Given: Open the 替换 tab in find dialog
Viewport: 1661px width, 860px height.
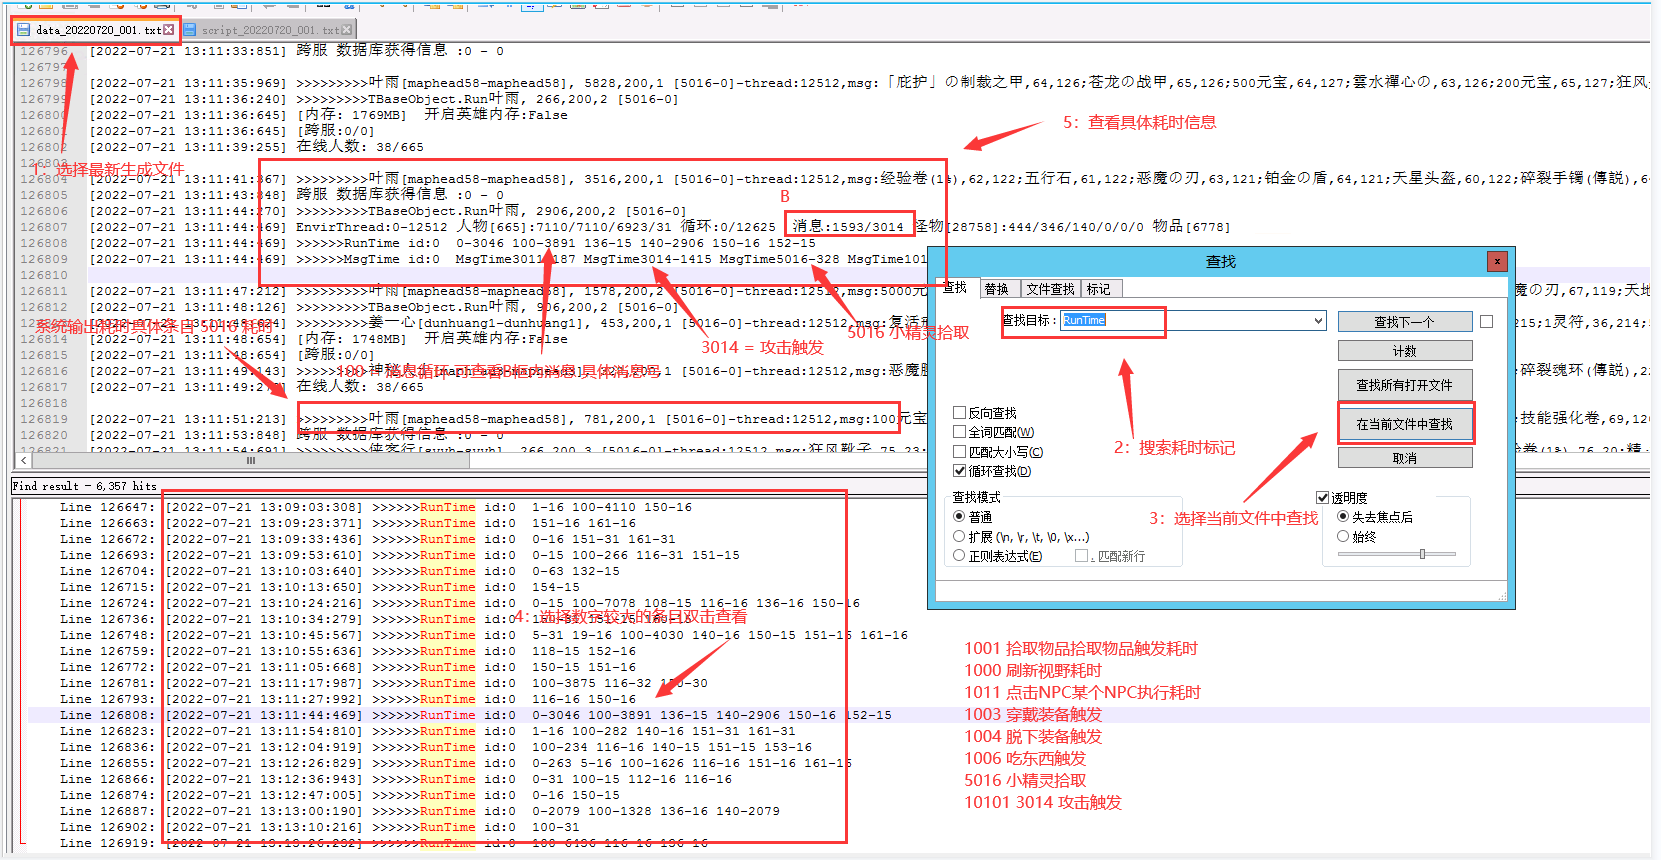Looking at the screenshot, I should pyautogui.click(x=997, y=289).
